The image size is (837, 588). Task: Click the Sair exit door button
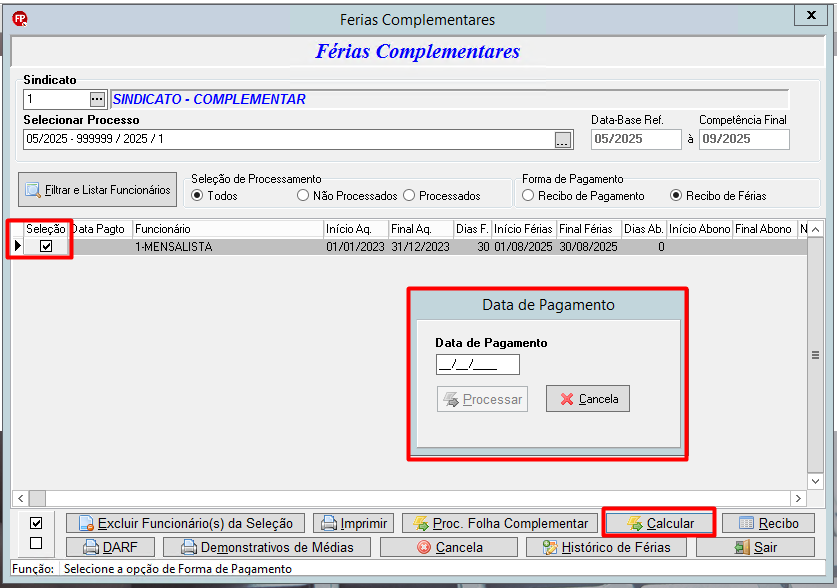tap(755, 547)
